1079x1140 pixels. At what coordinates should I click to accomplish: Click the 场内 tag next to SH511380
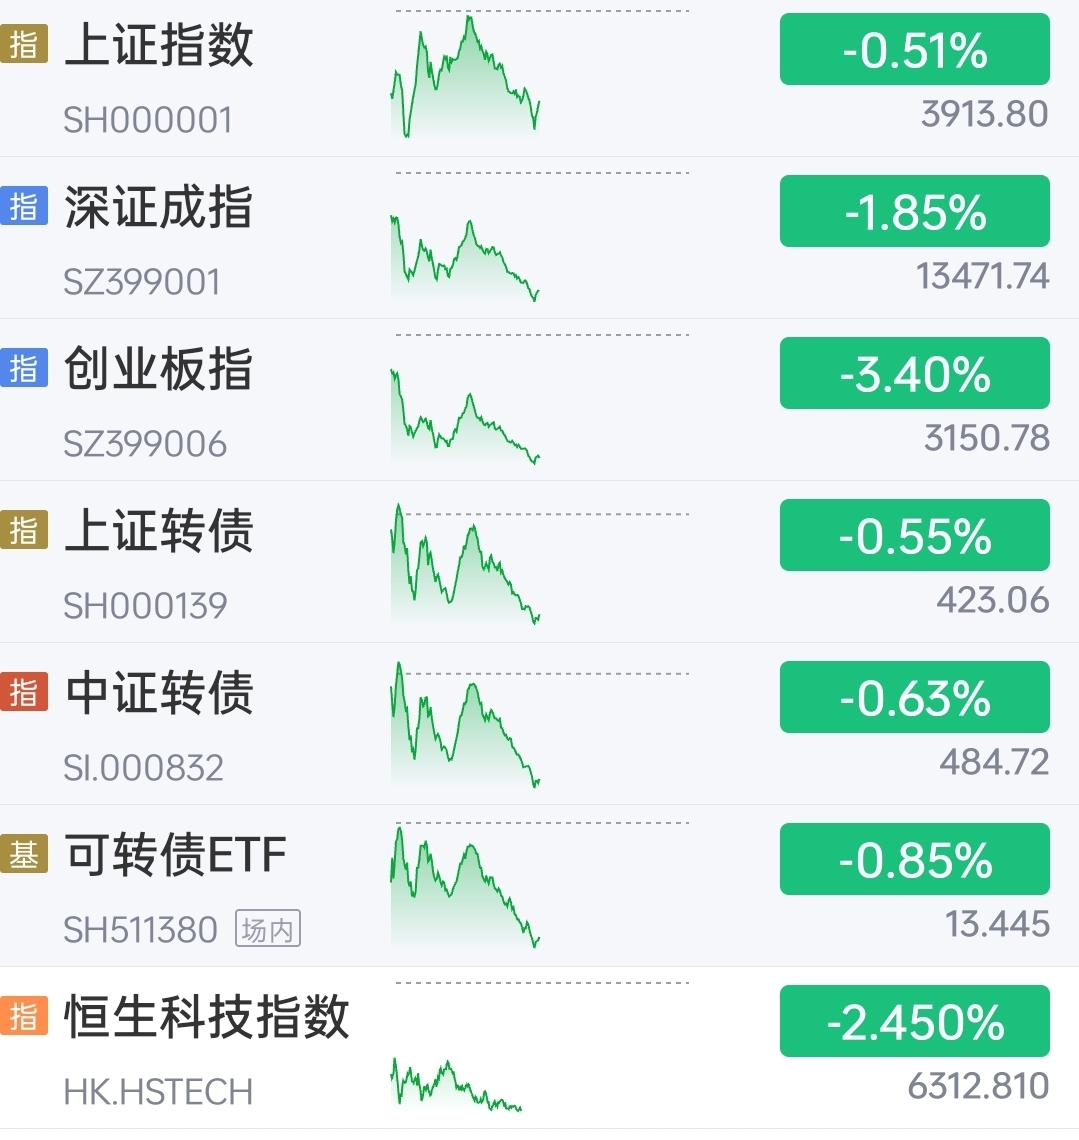point(268,928)
